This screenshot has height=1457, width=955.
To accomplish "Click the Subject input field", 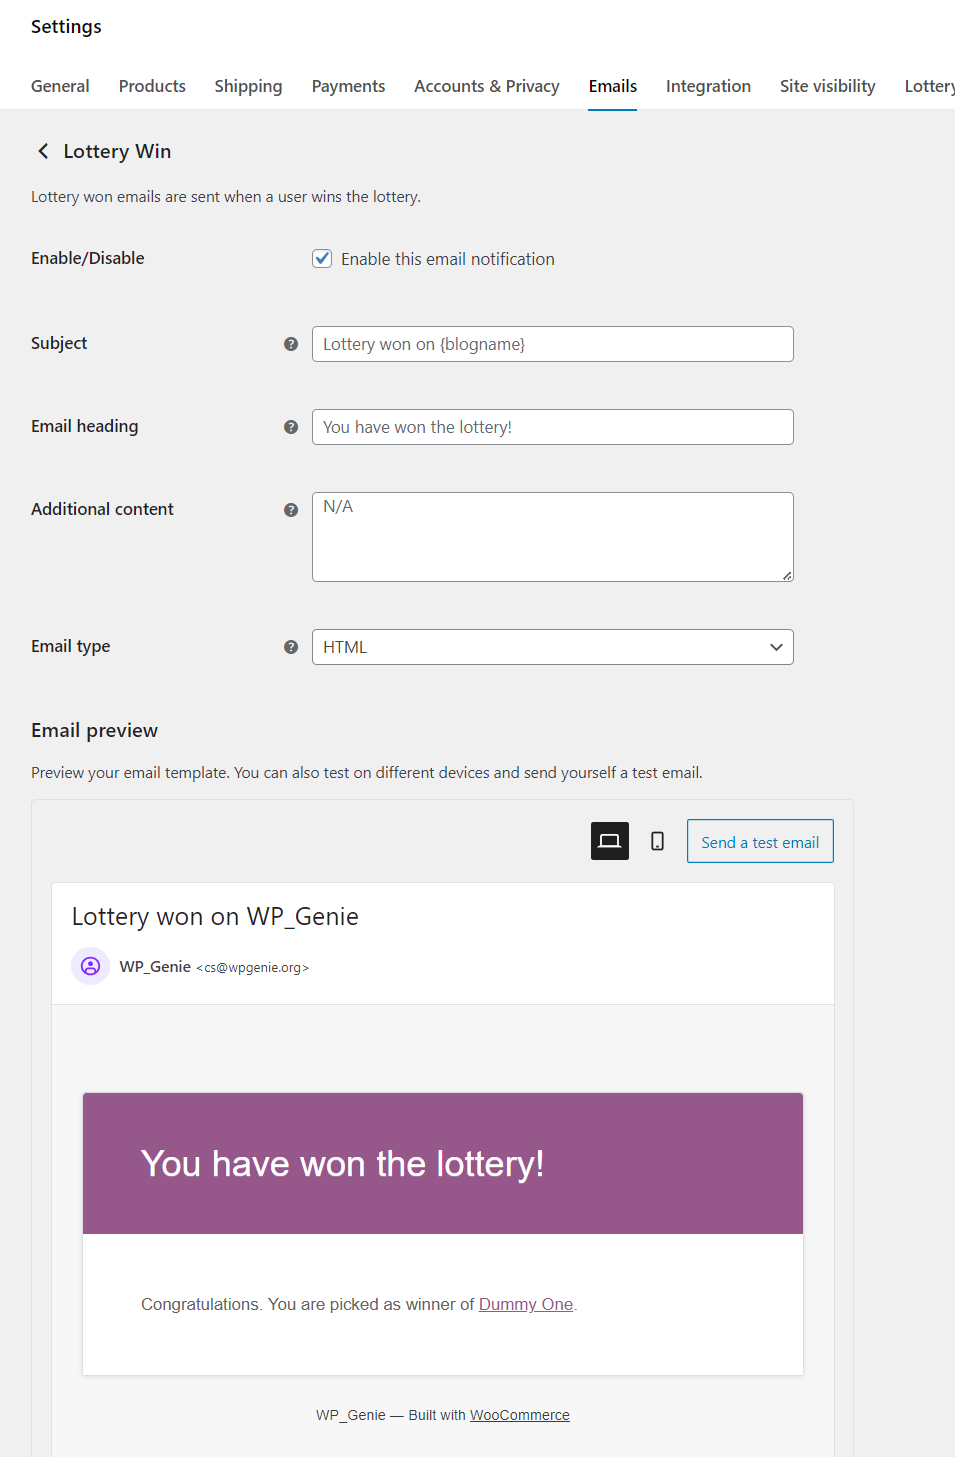I will (552, 344).
